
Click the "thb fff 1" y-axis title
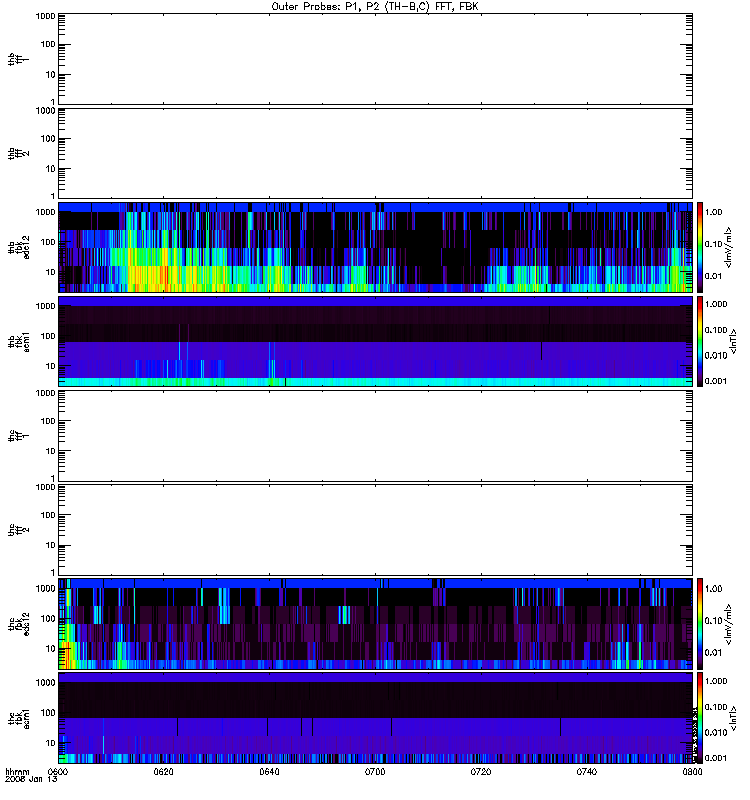[18, 59]
